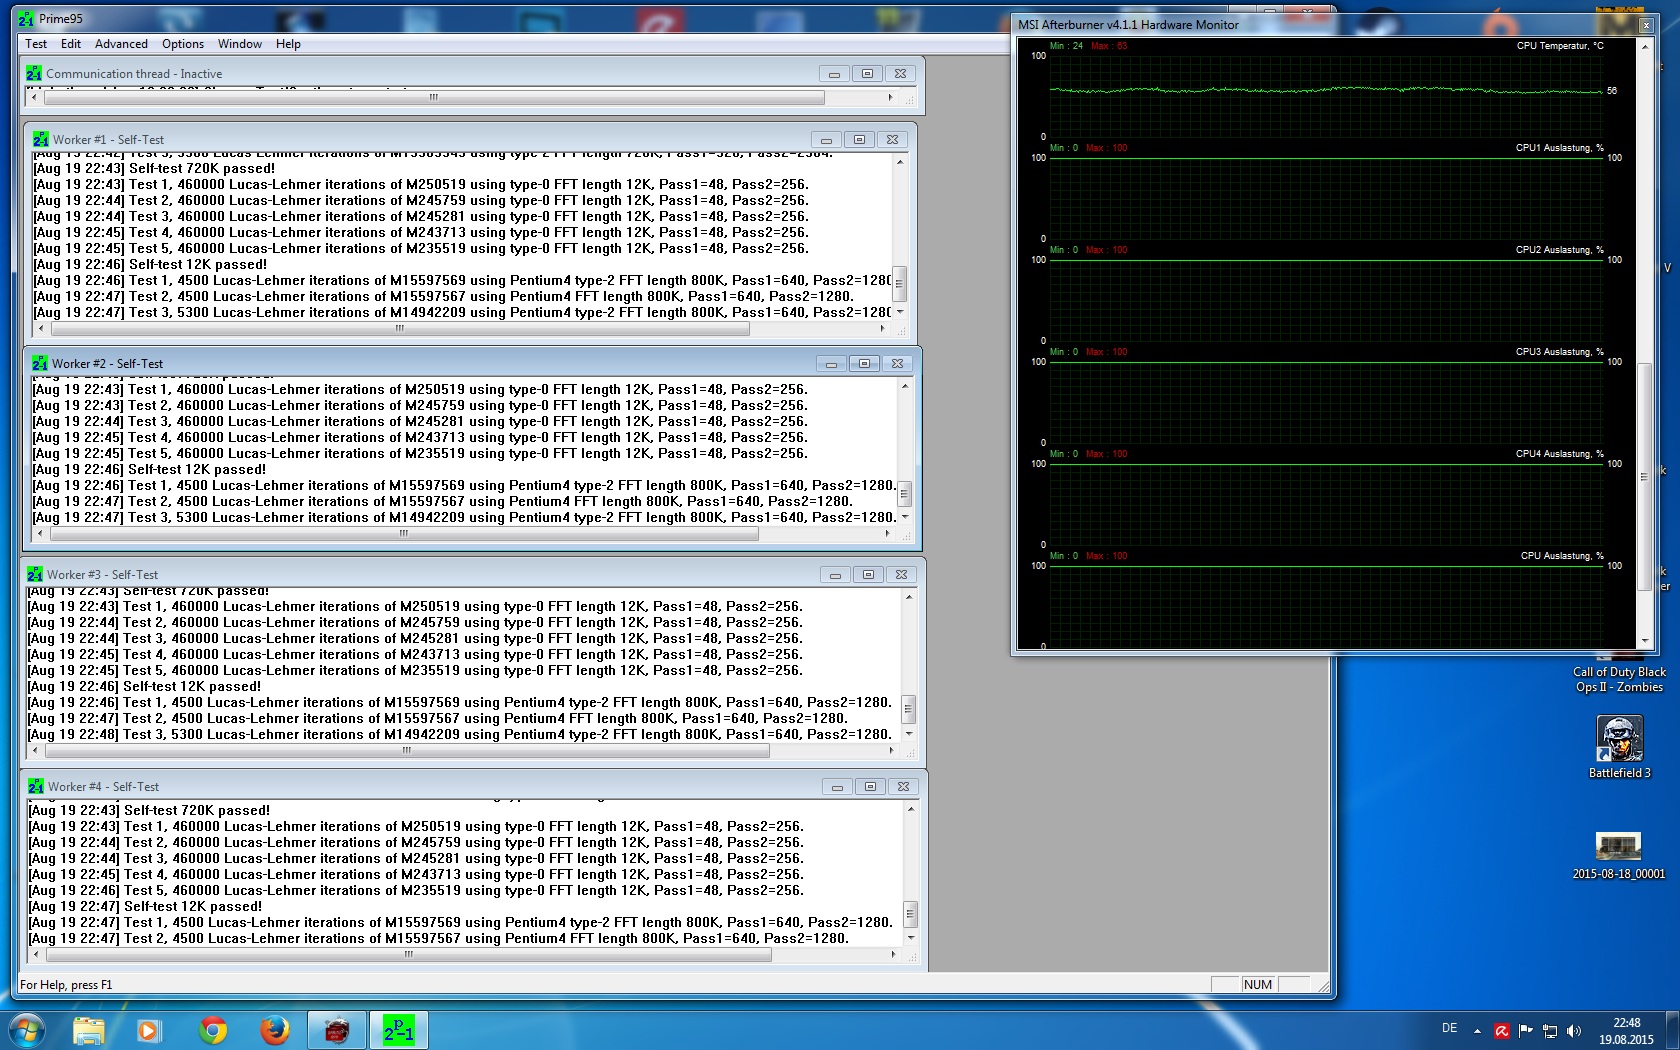Click the Avira tray icon
The image size is (1680, 1050).
(x=1502, y=1031)
